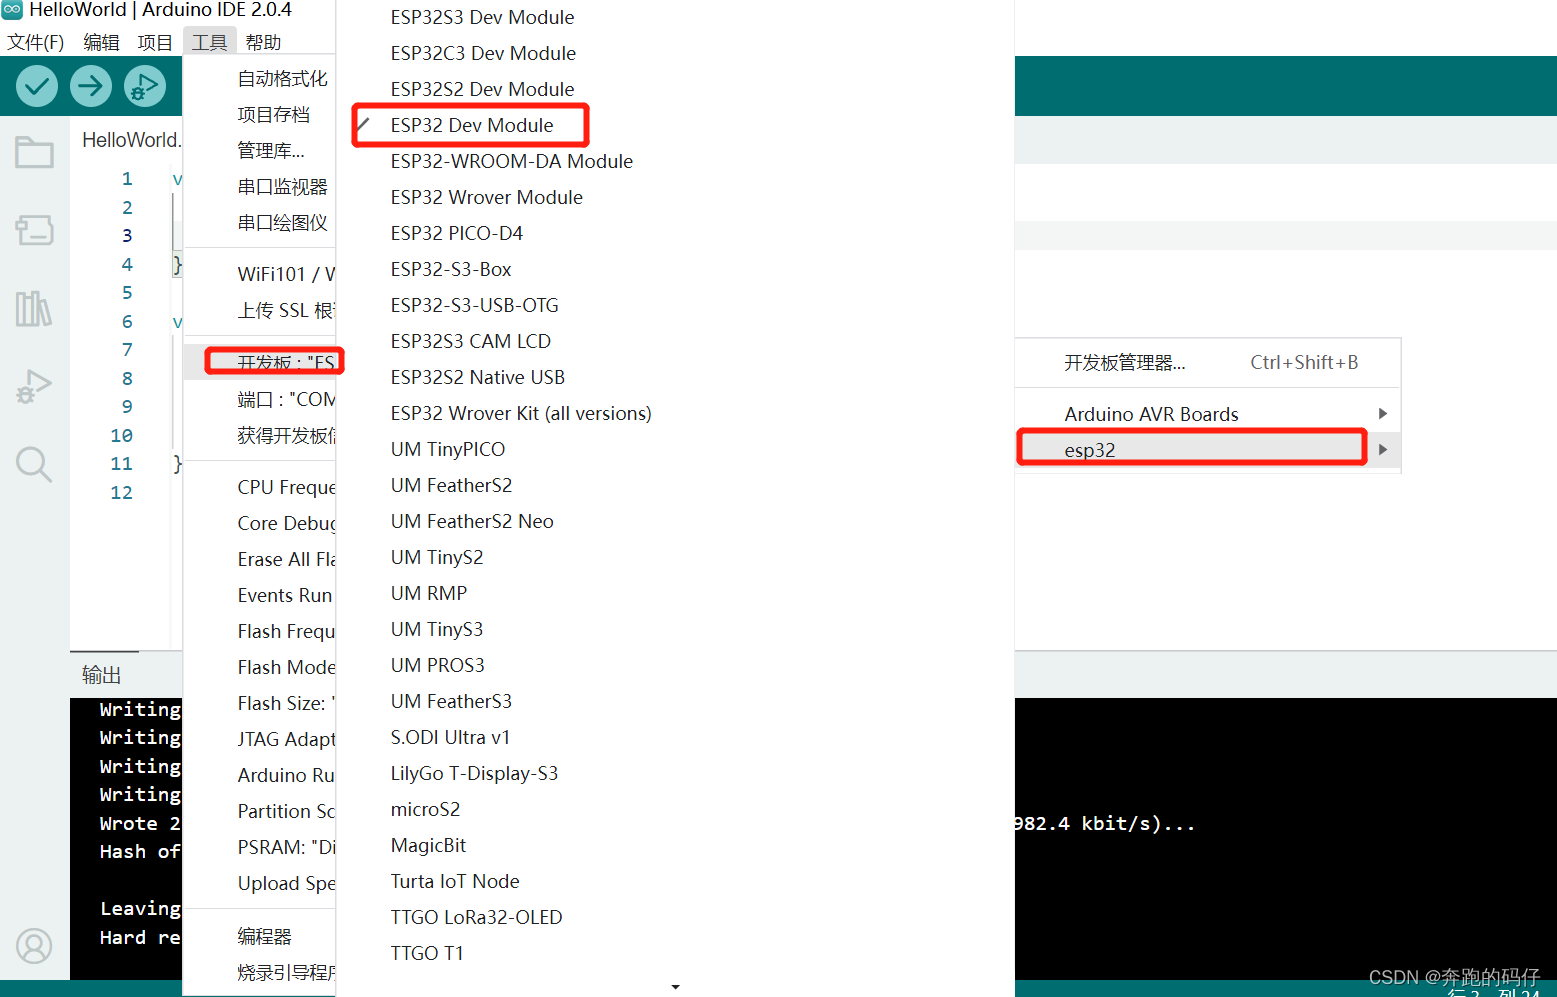1557x997 pixels.
Task: Open 串口监视器 menu entry
Action: (260, 186)
